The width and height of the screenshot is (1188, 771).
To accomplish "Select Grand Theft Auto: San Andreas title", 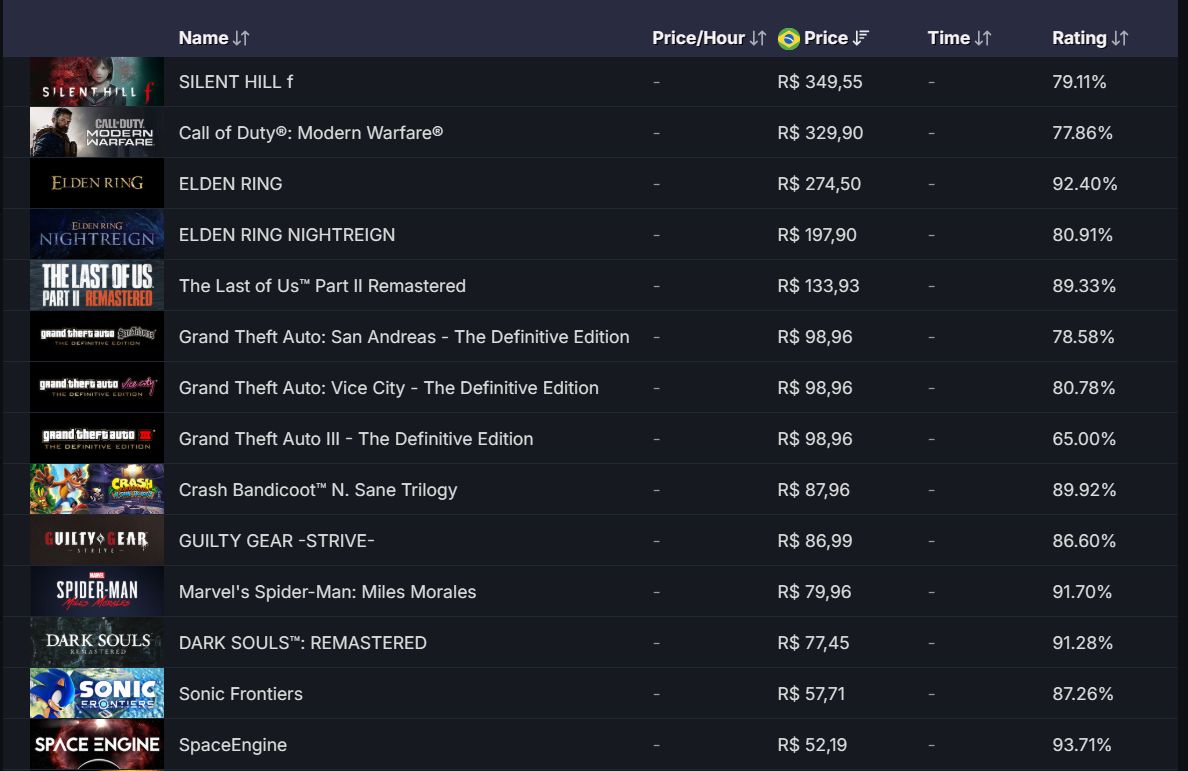I will (404, 336).
